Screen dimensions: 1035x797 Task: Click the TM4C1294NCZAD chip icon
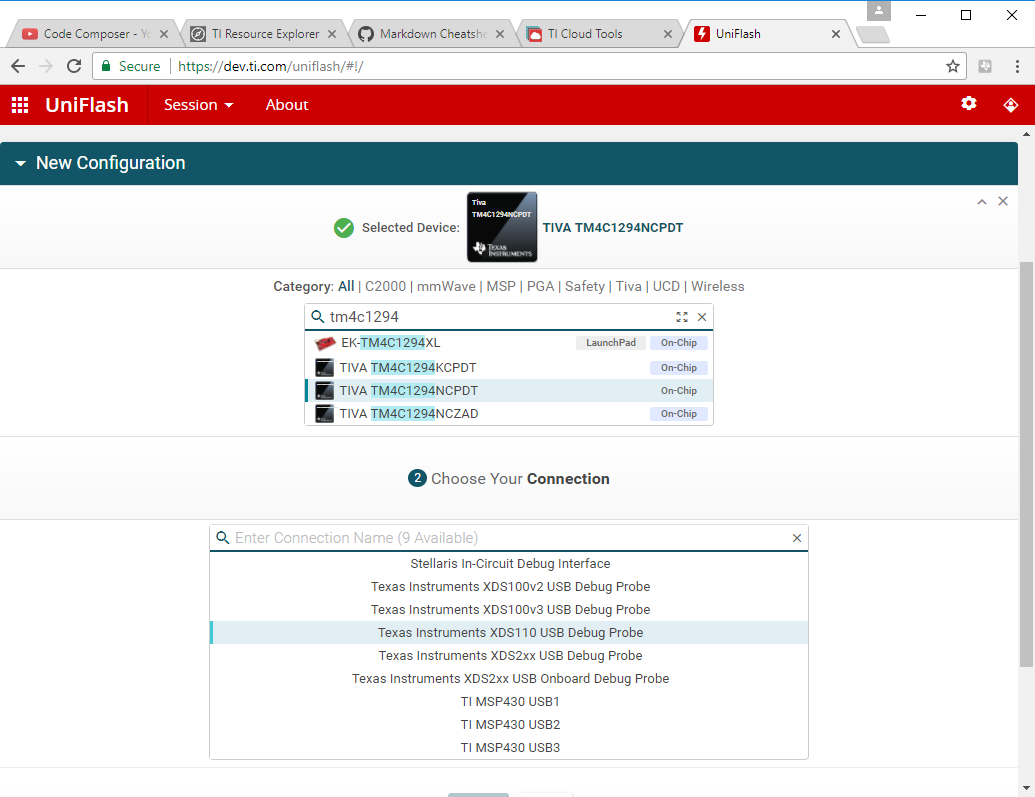[x=324, y=413]
